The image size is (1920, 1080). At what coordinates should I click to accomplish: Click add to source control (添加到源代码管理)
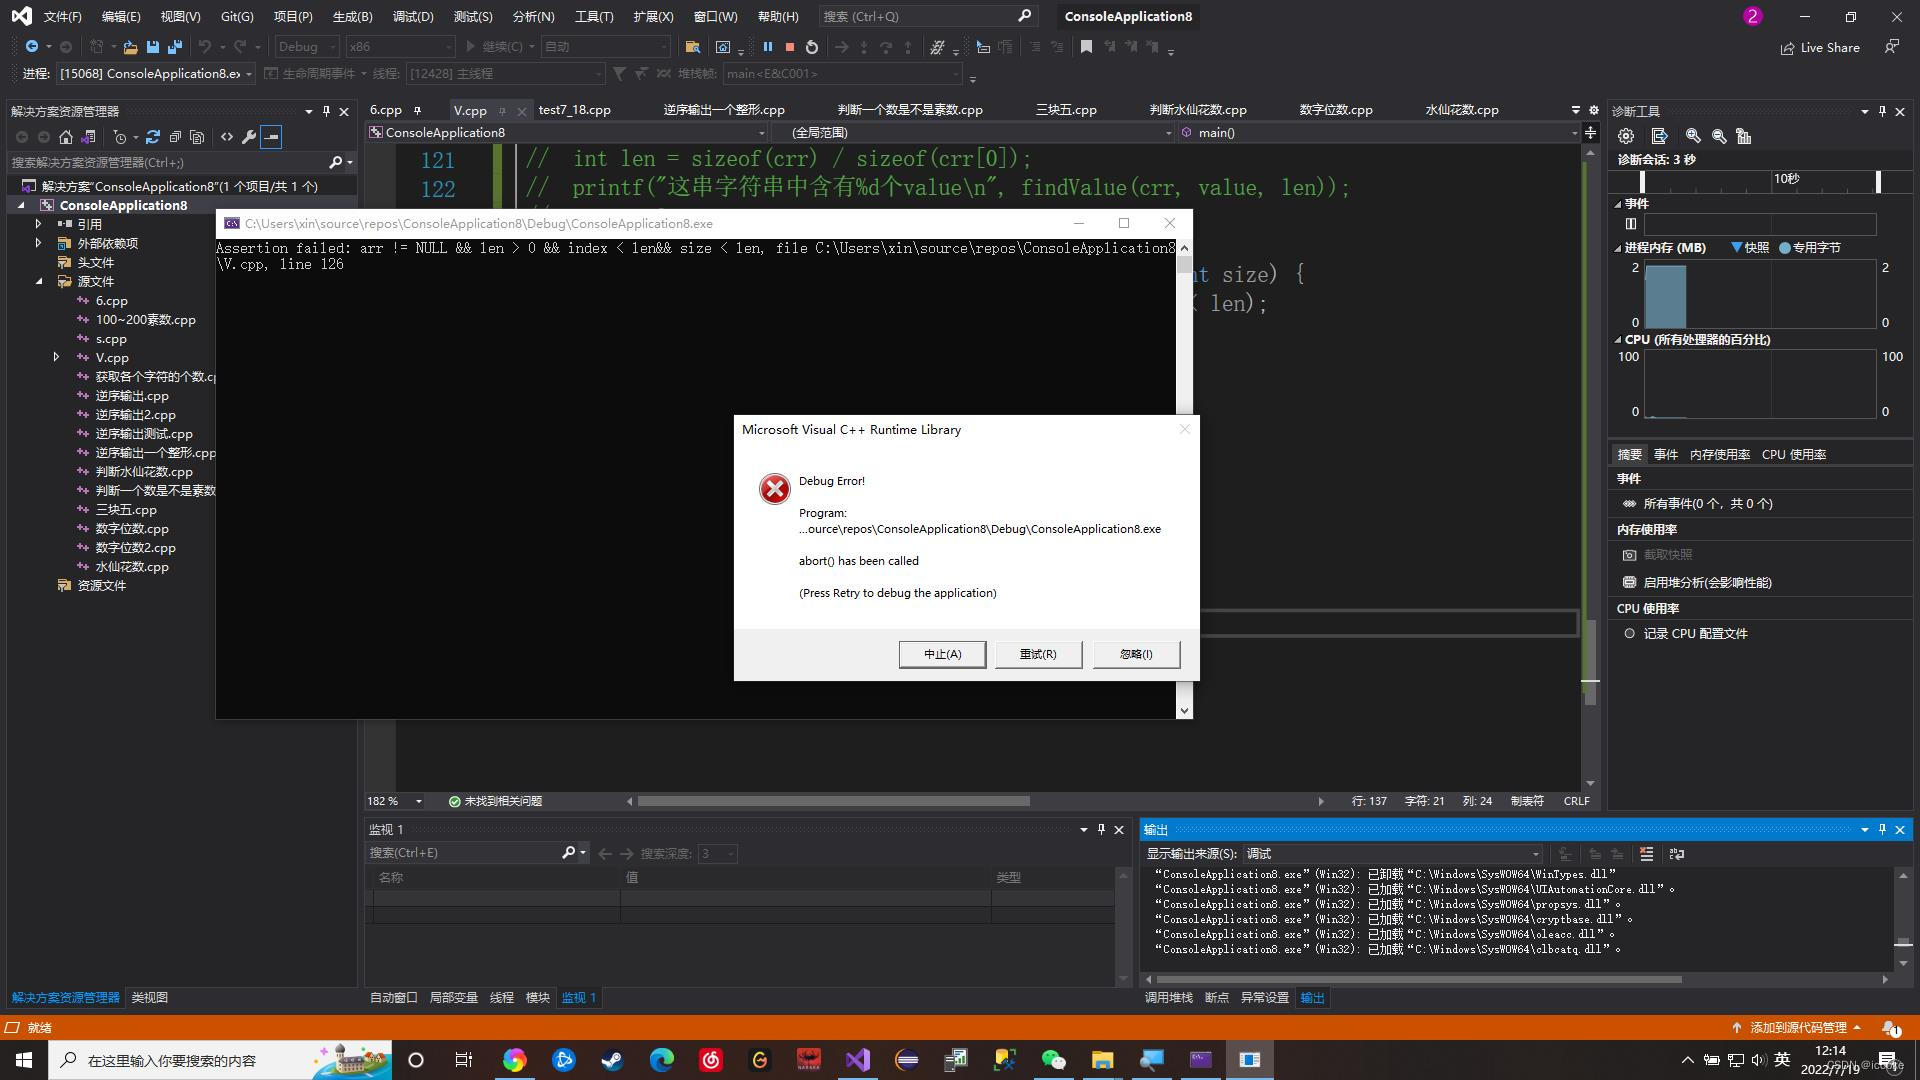coord(1796,1027)
